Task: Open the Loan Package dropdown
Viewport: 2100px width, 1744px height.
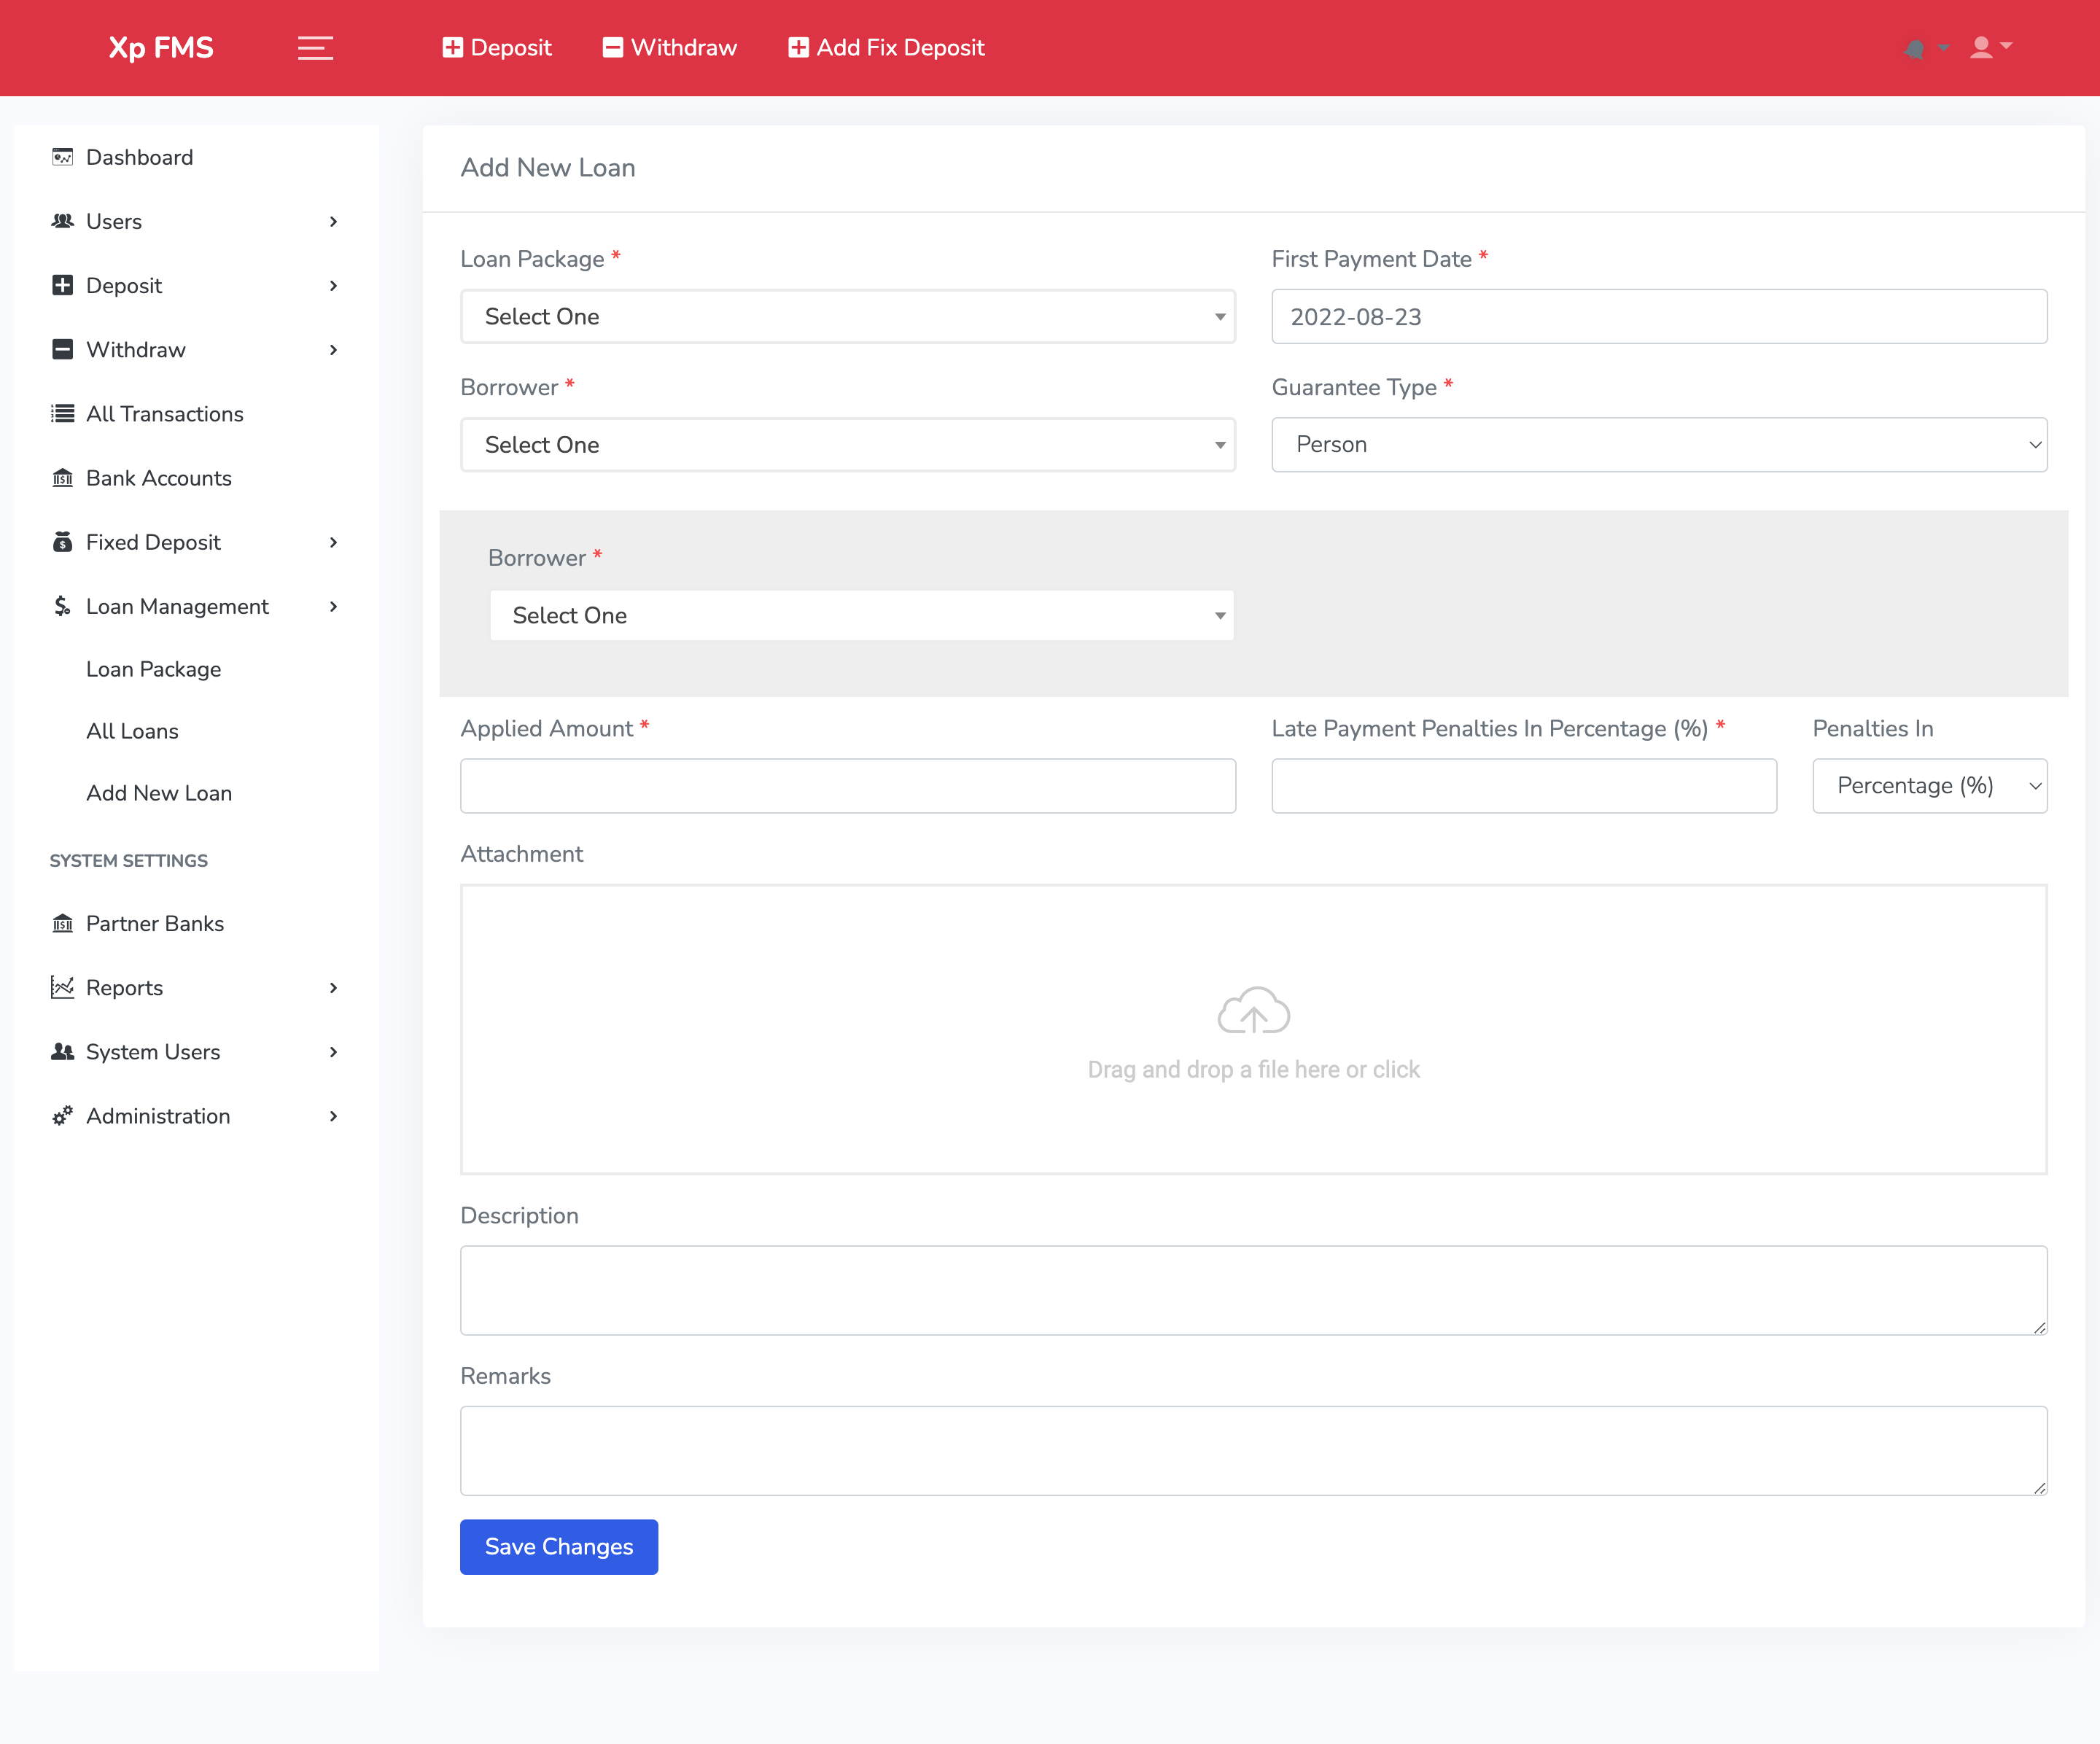Action: (848, 316)
